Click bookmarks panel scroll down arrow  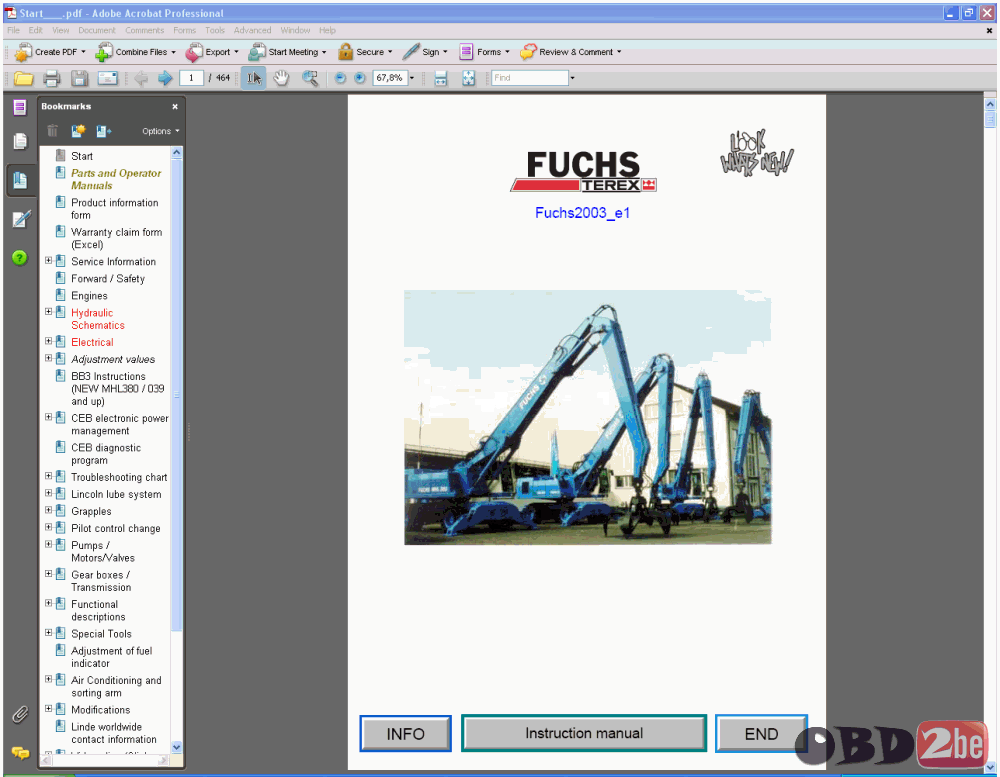tap(177, 746)
